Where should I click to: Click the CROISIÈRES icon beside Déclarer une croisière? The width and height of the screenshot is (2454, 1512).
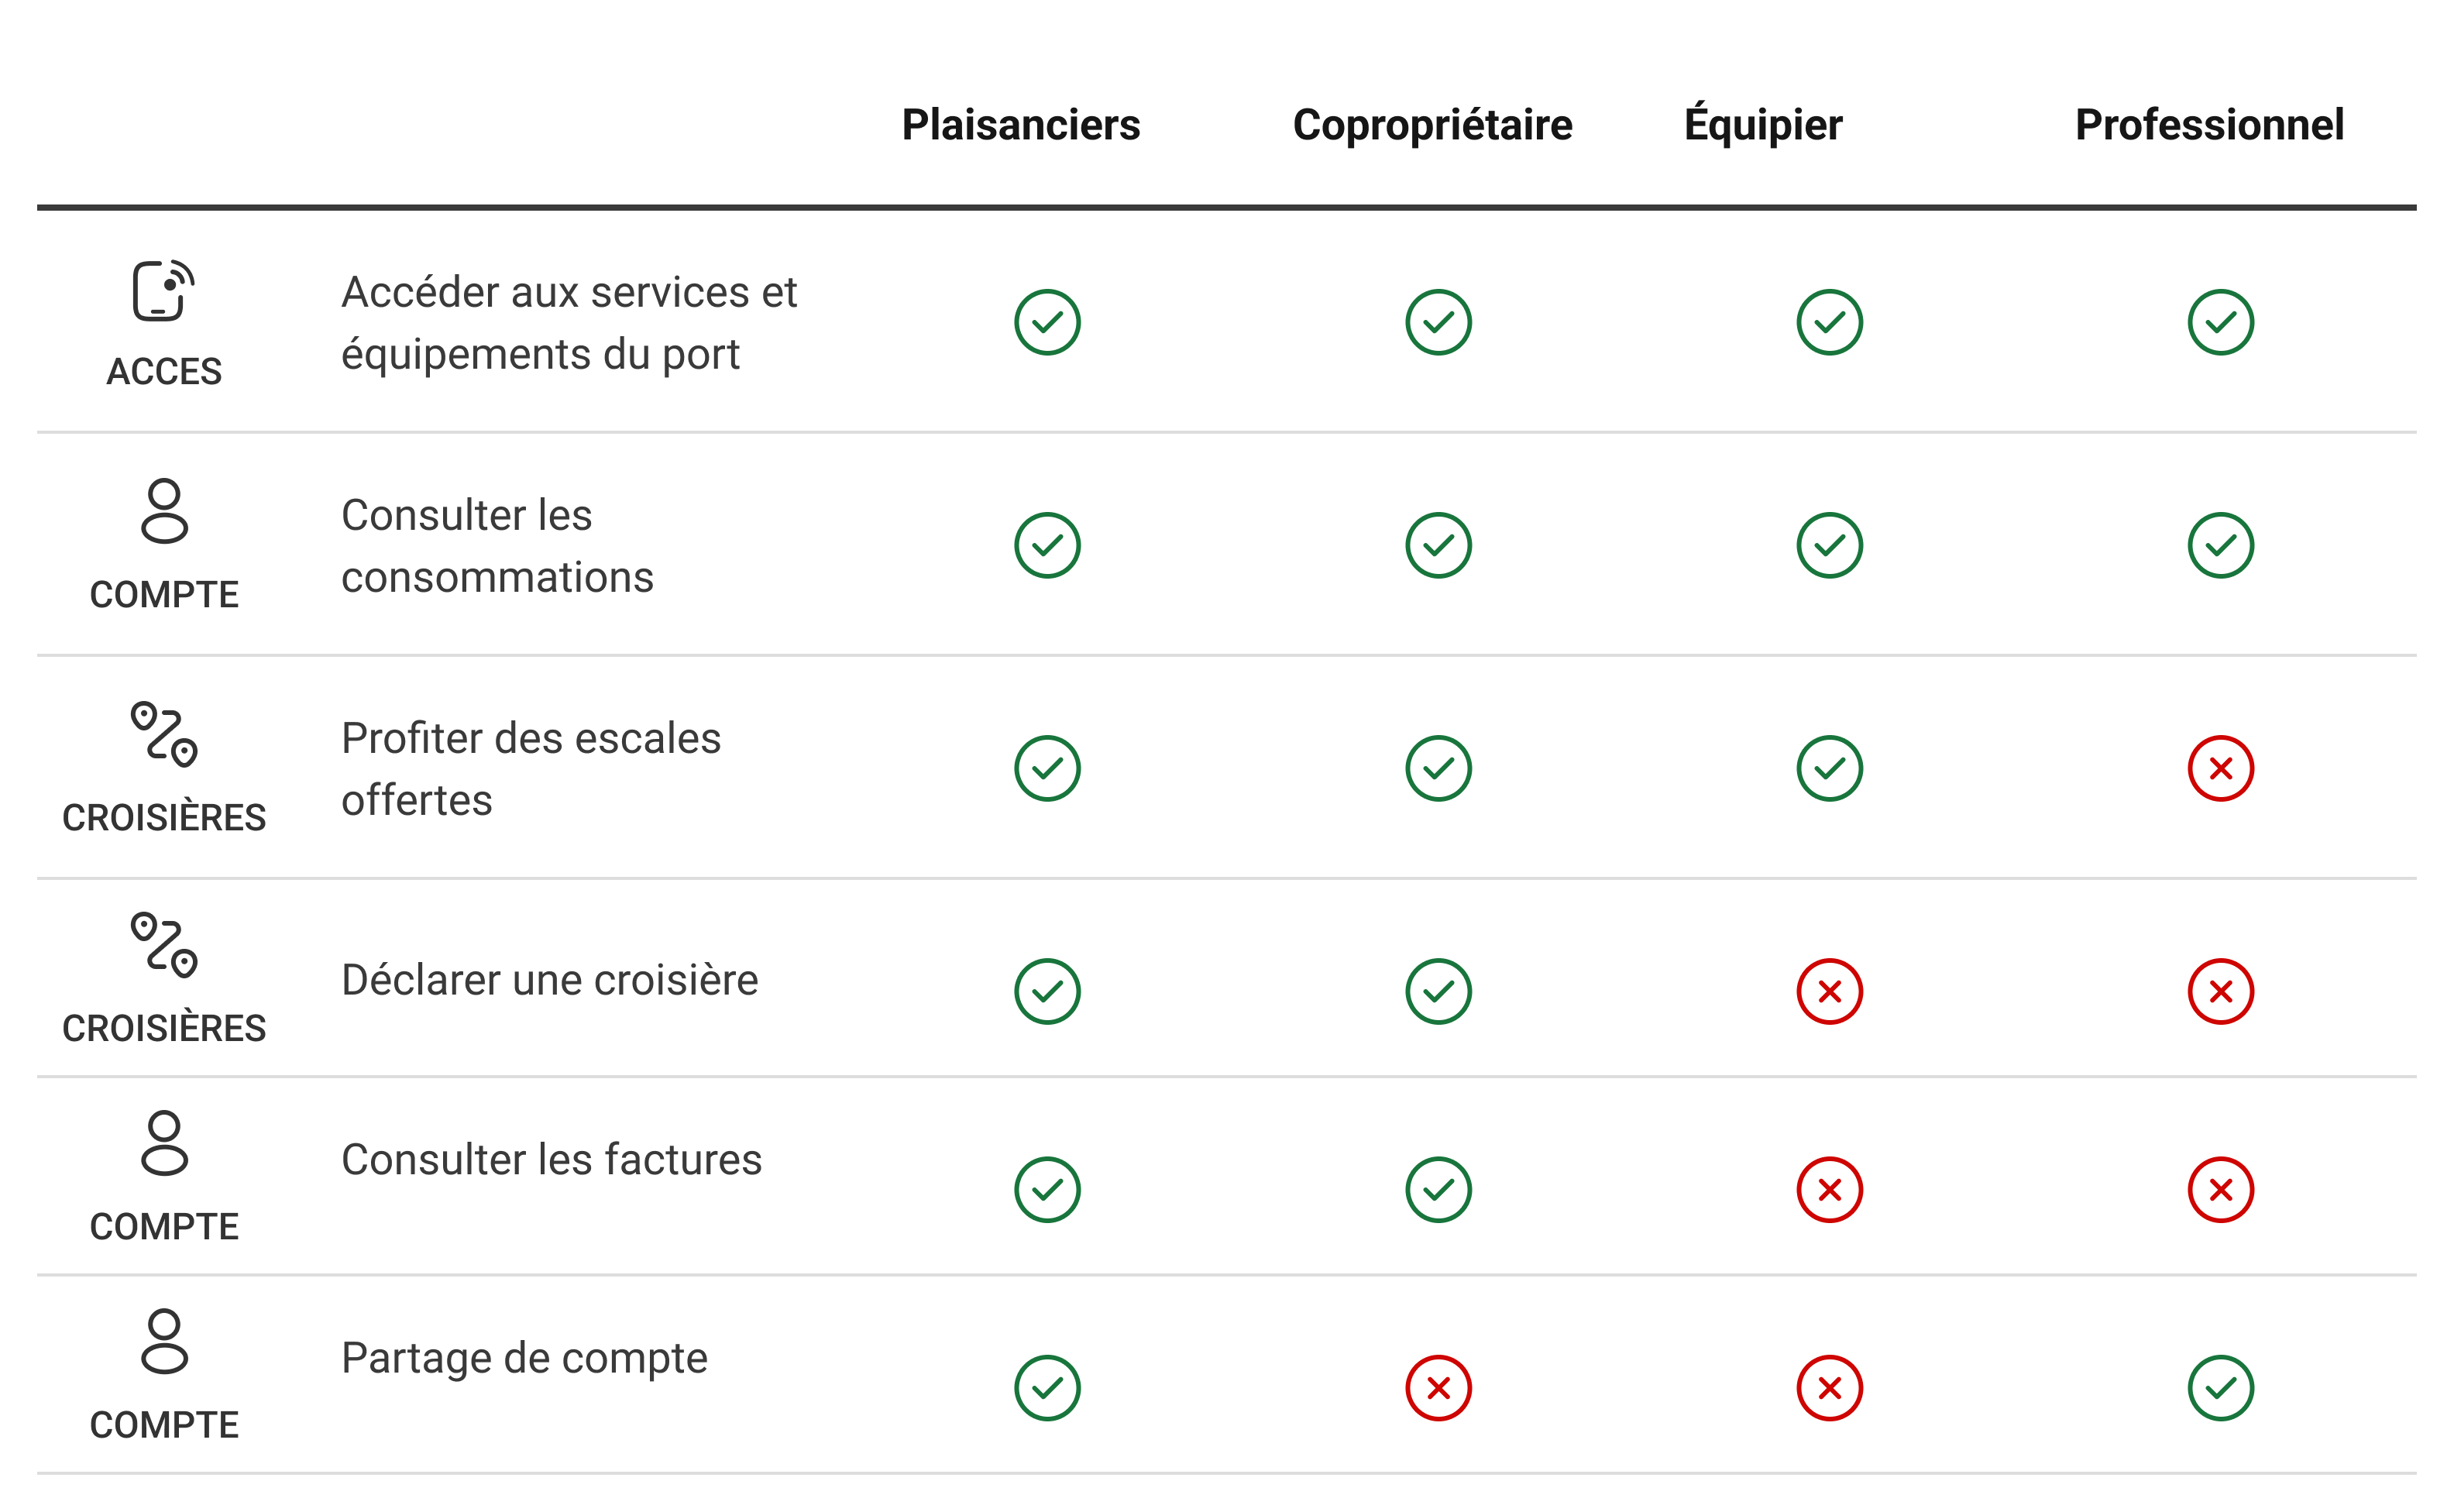164,944
